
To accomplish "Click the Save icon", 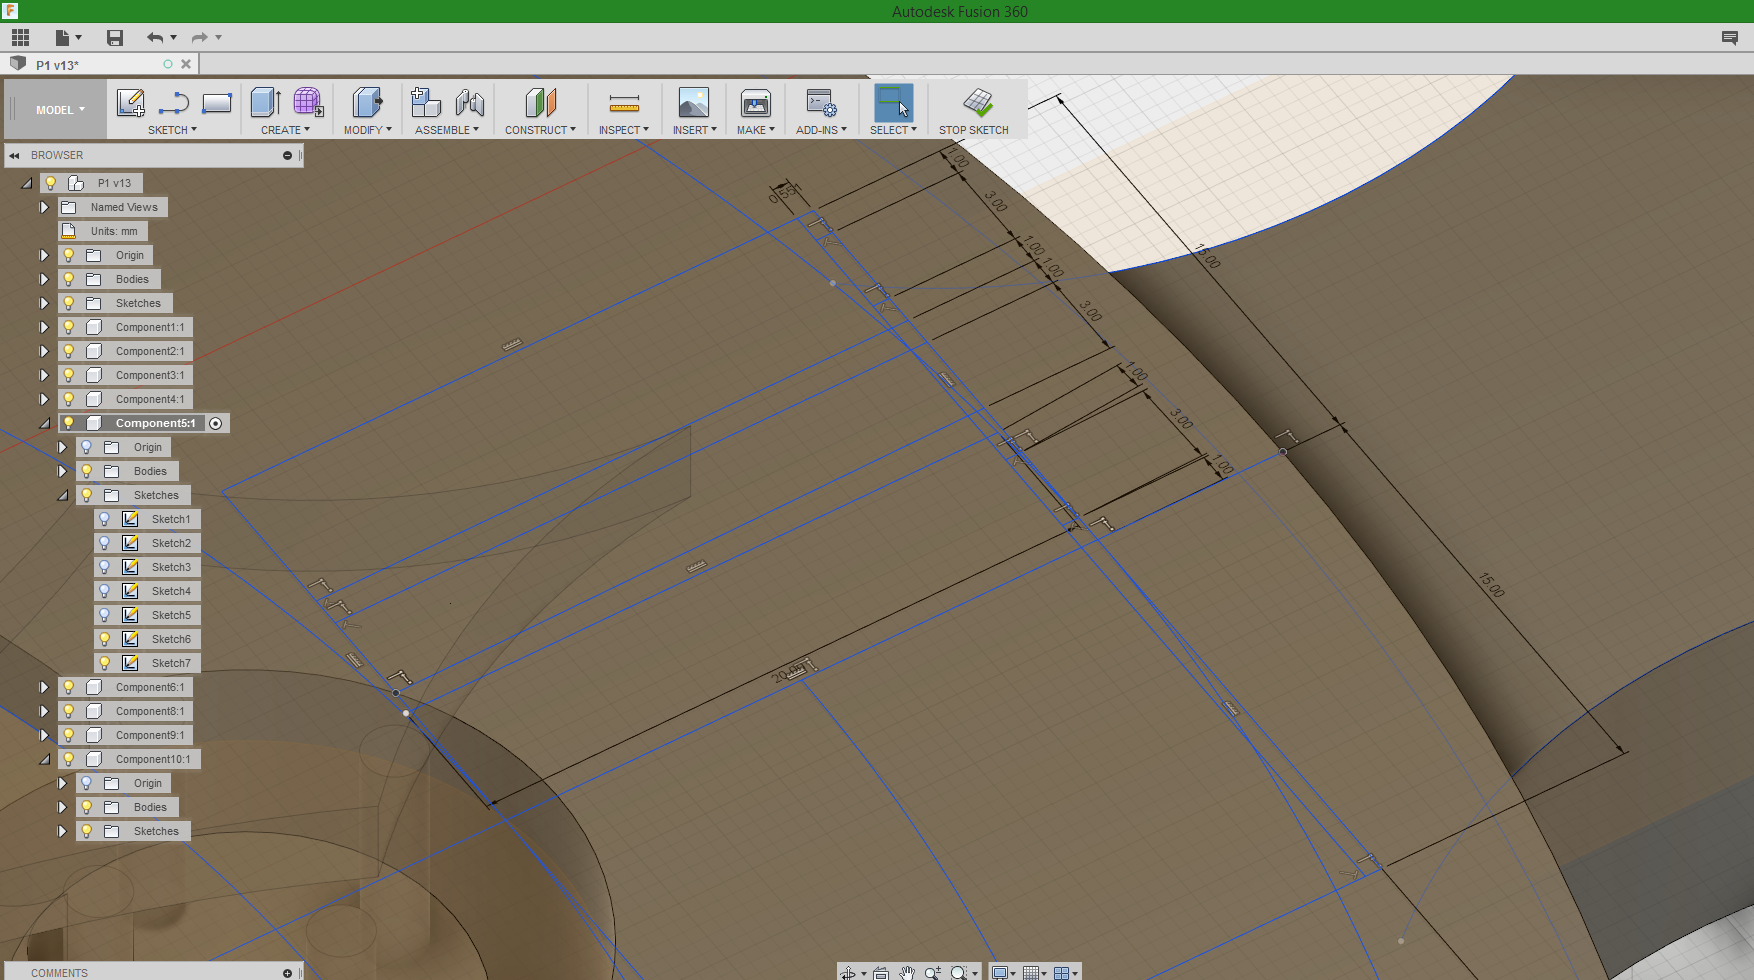I will (115, 37).
